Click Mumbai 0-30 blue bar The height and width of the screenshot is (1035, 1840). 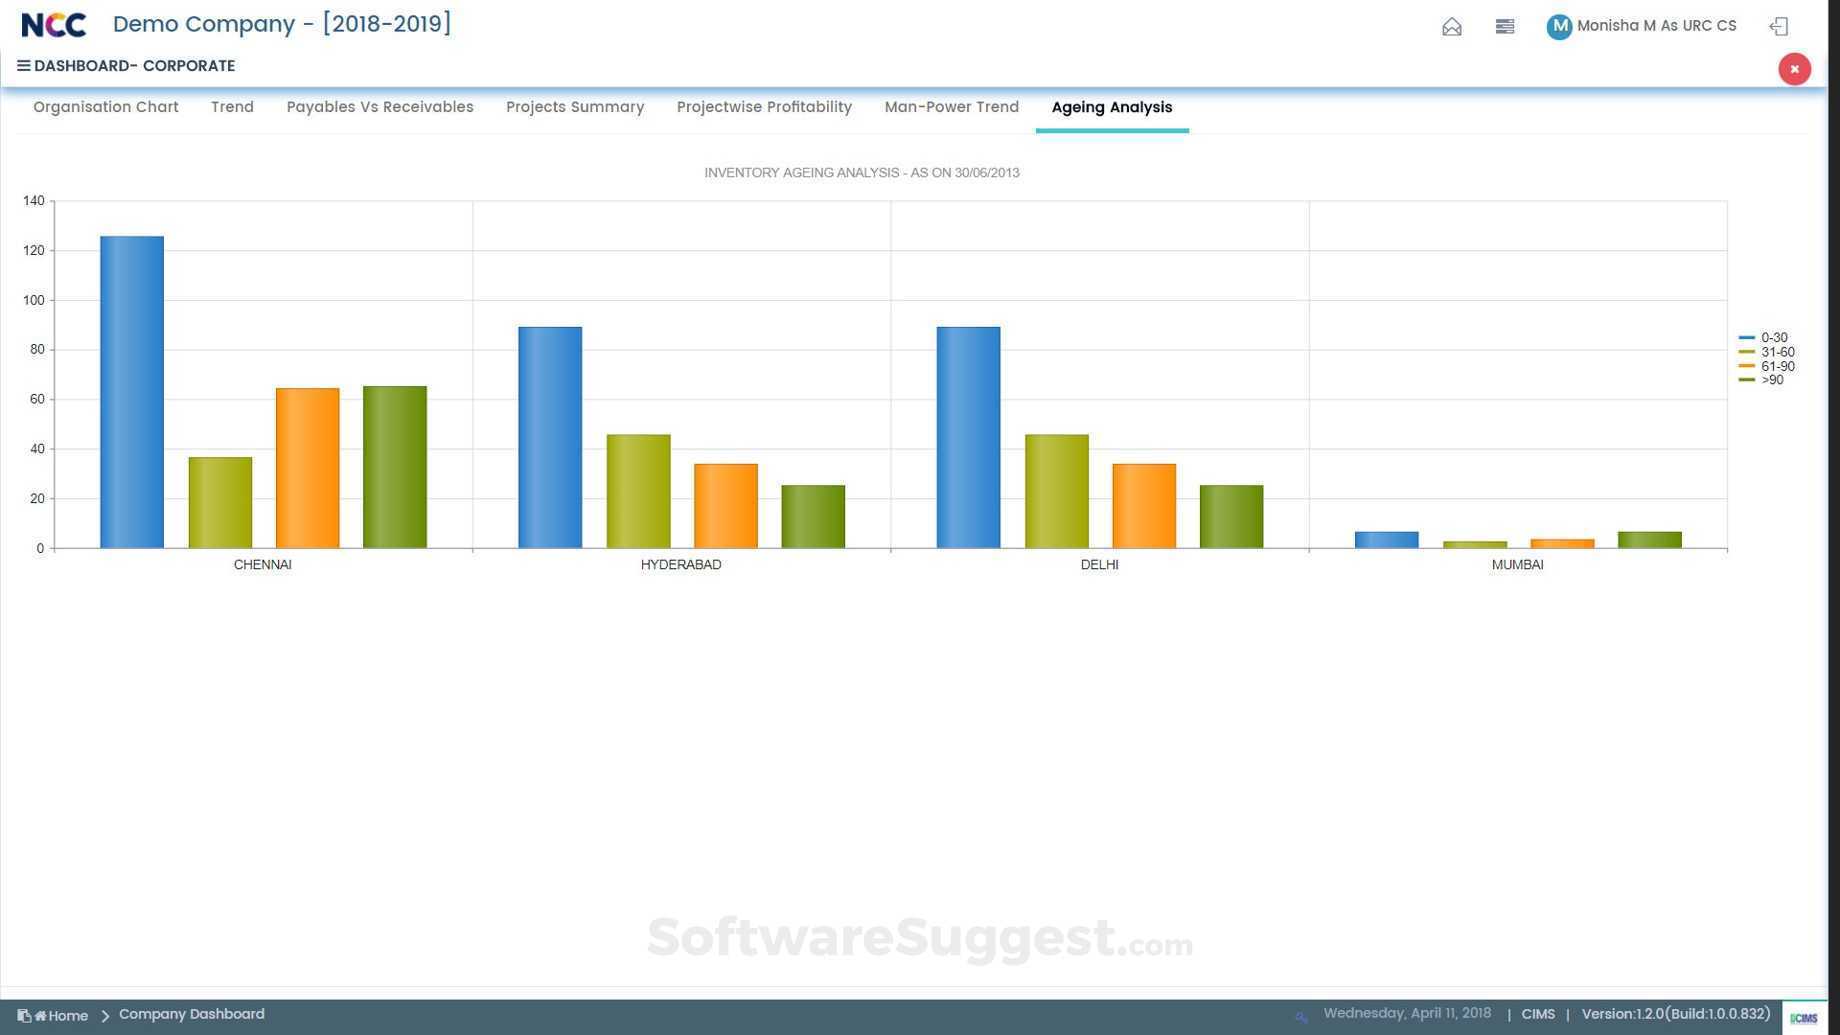[x=1386, y=540]
